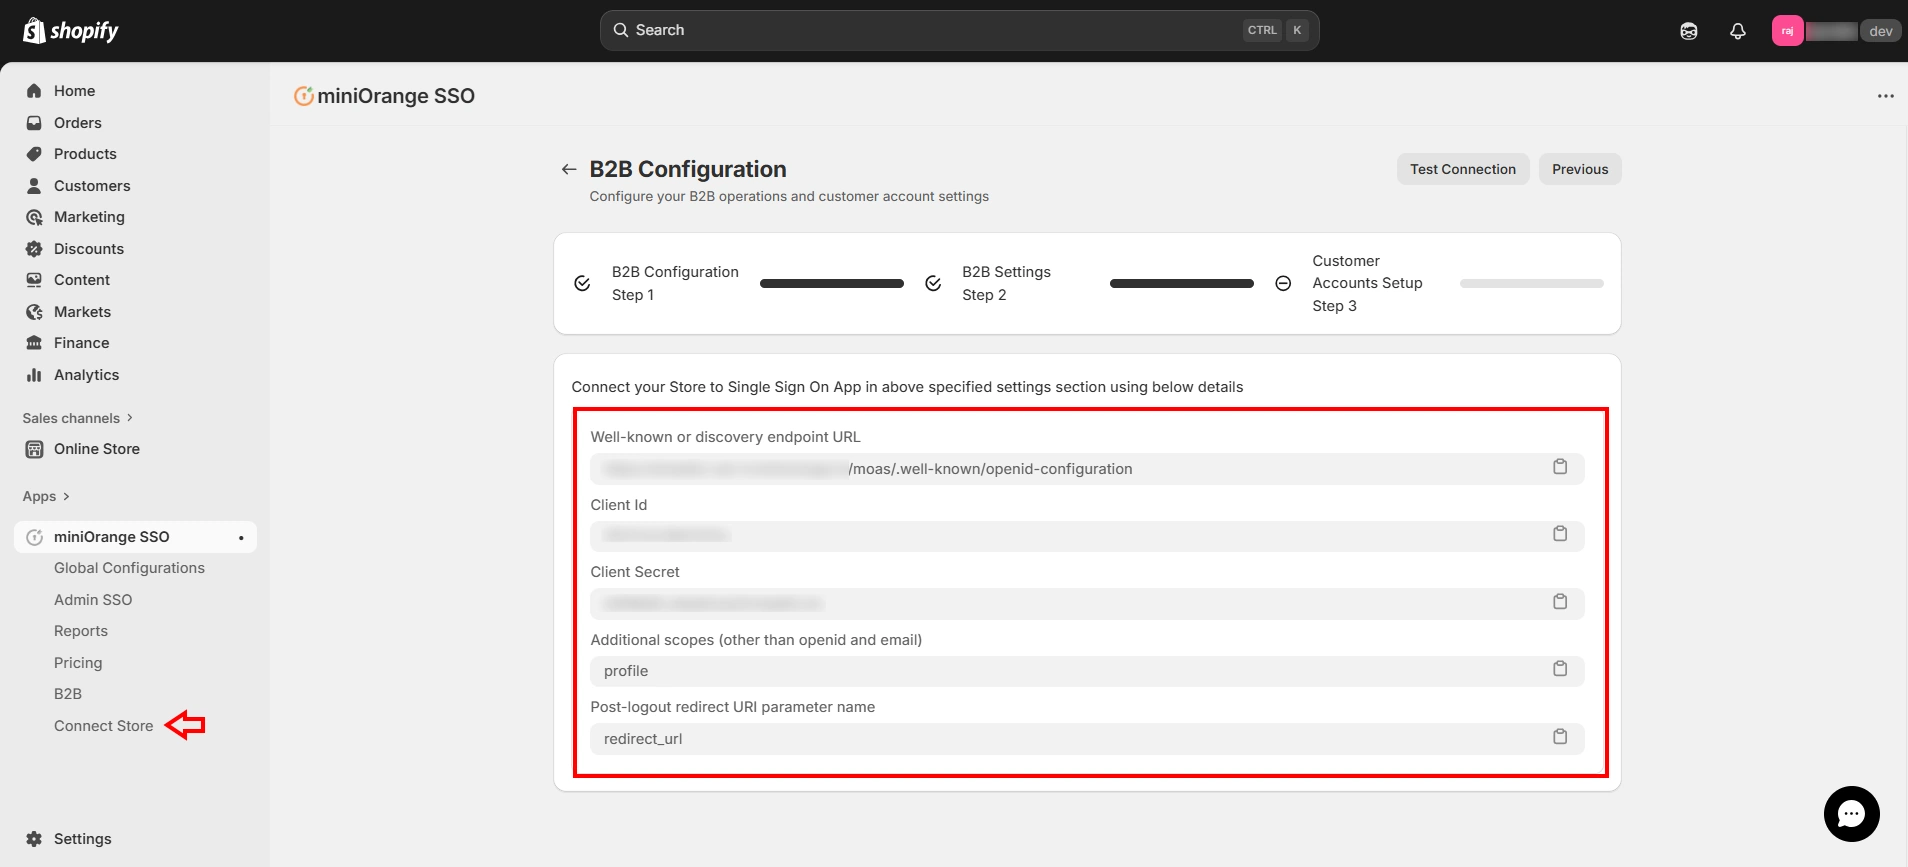Click the Analytics bar chart icon
The height and width of the screenshot is (867, 1908).
click(x=34, y=375)
